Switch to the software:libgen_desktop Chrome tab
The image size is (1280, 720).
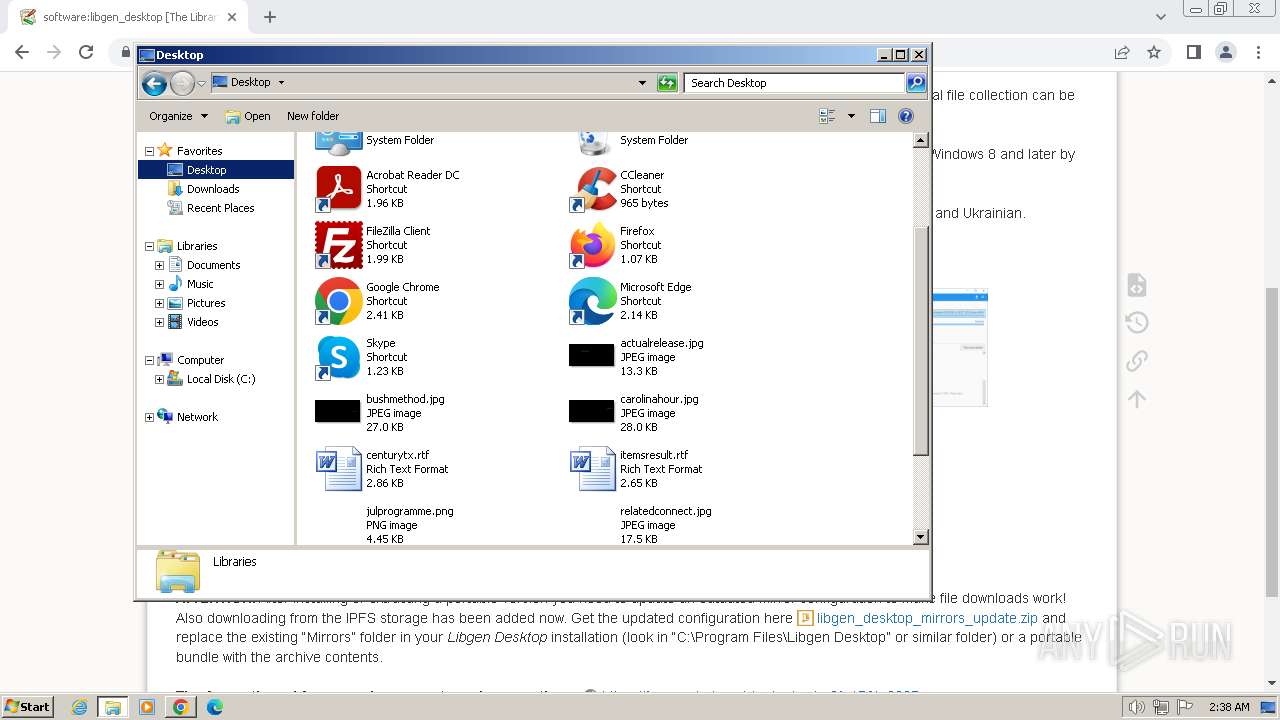(x=126, y=17)
